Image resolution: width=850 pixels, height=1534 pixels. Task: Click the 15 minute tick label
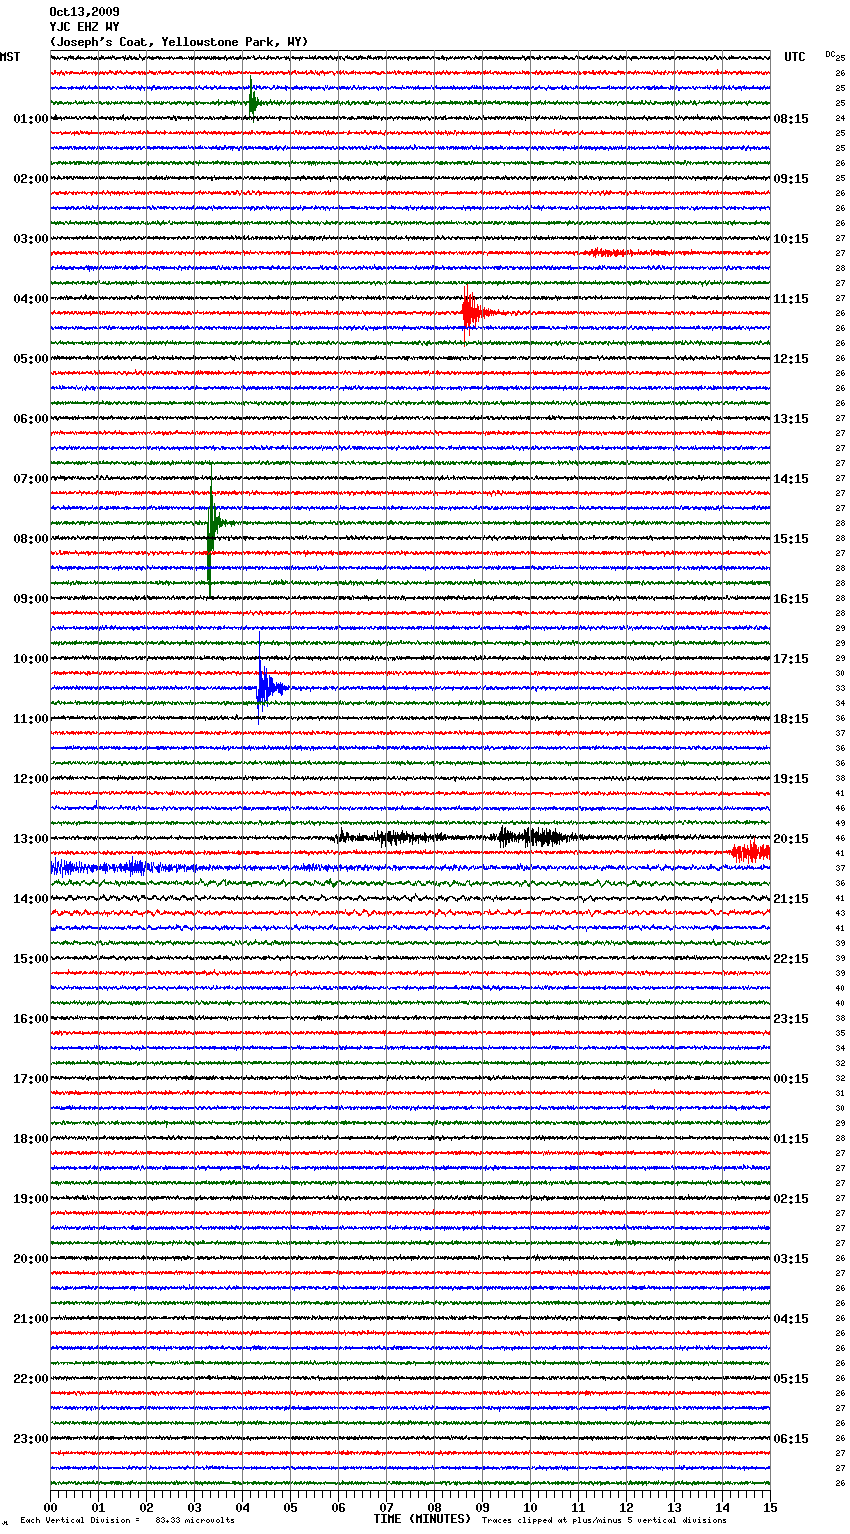770,1507
